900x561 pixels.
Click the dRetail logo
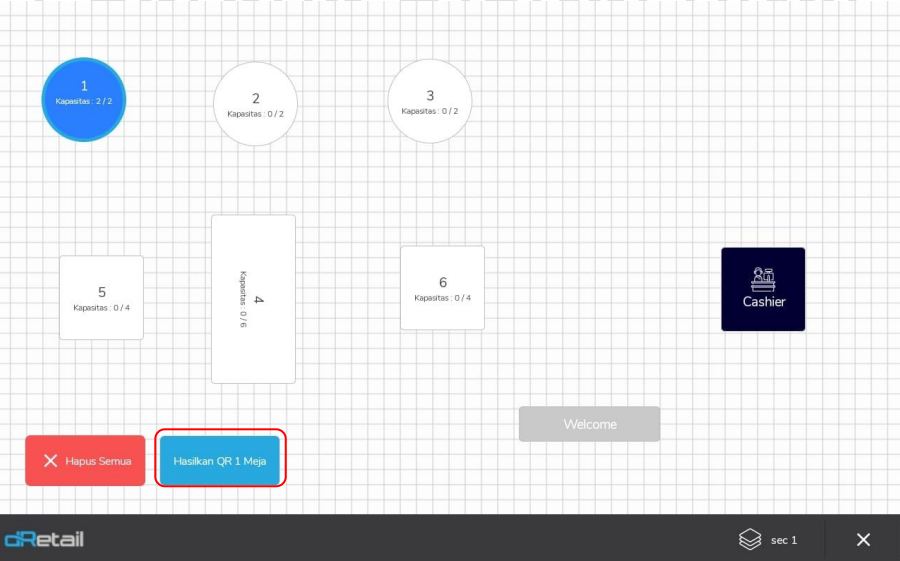click(x=44, y=539)
